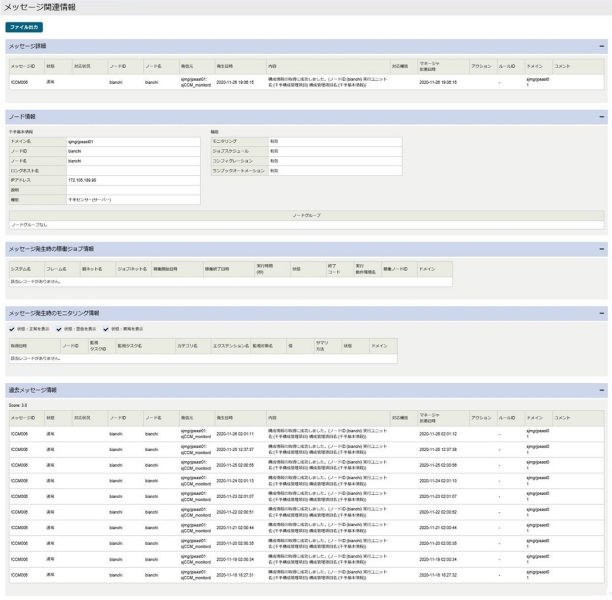This screenshot has height=600, width=612.
Task: Click the コンフィグレーション function status field
Action: pos(335,161)
